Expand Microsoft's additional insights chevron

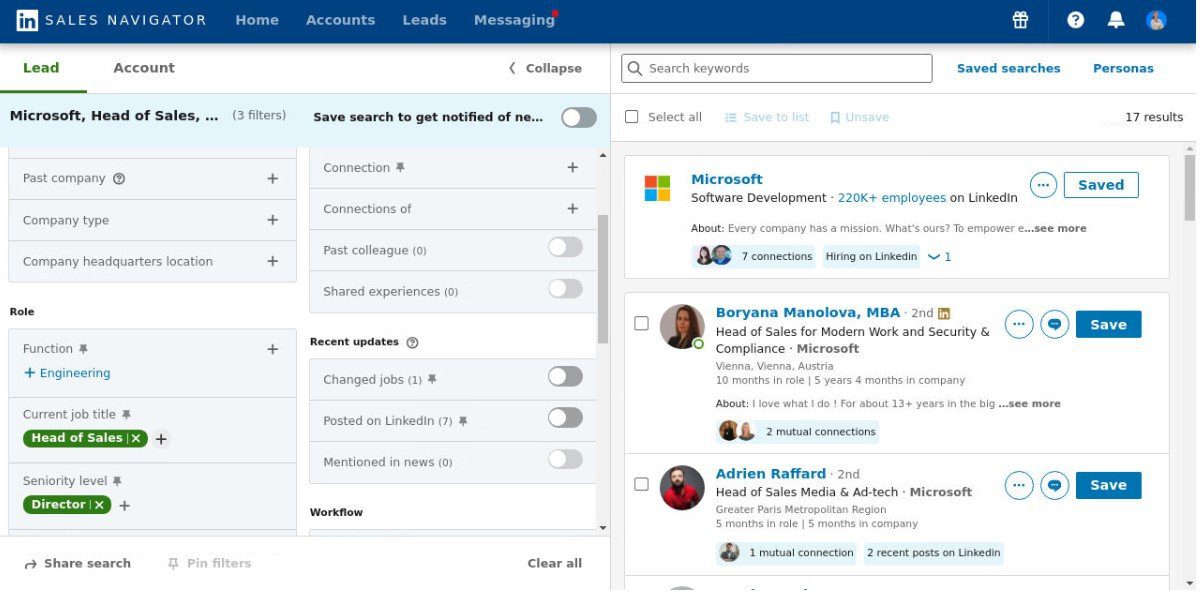click(939, 257)
